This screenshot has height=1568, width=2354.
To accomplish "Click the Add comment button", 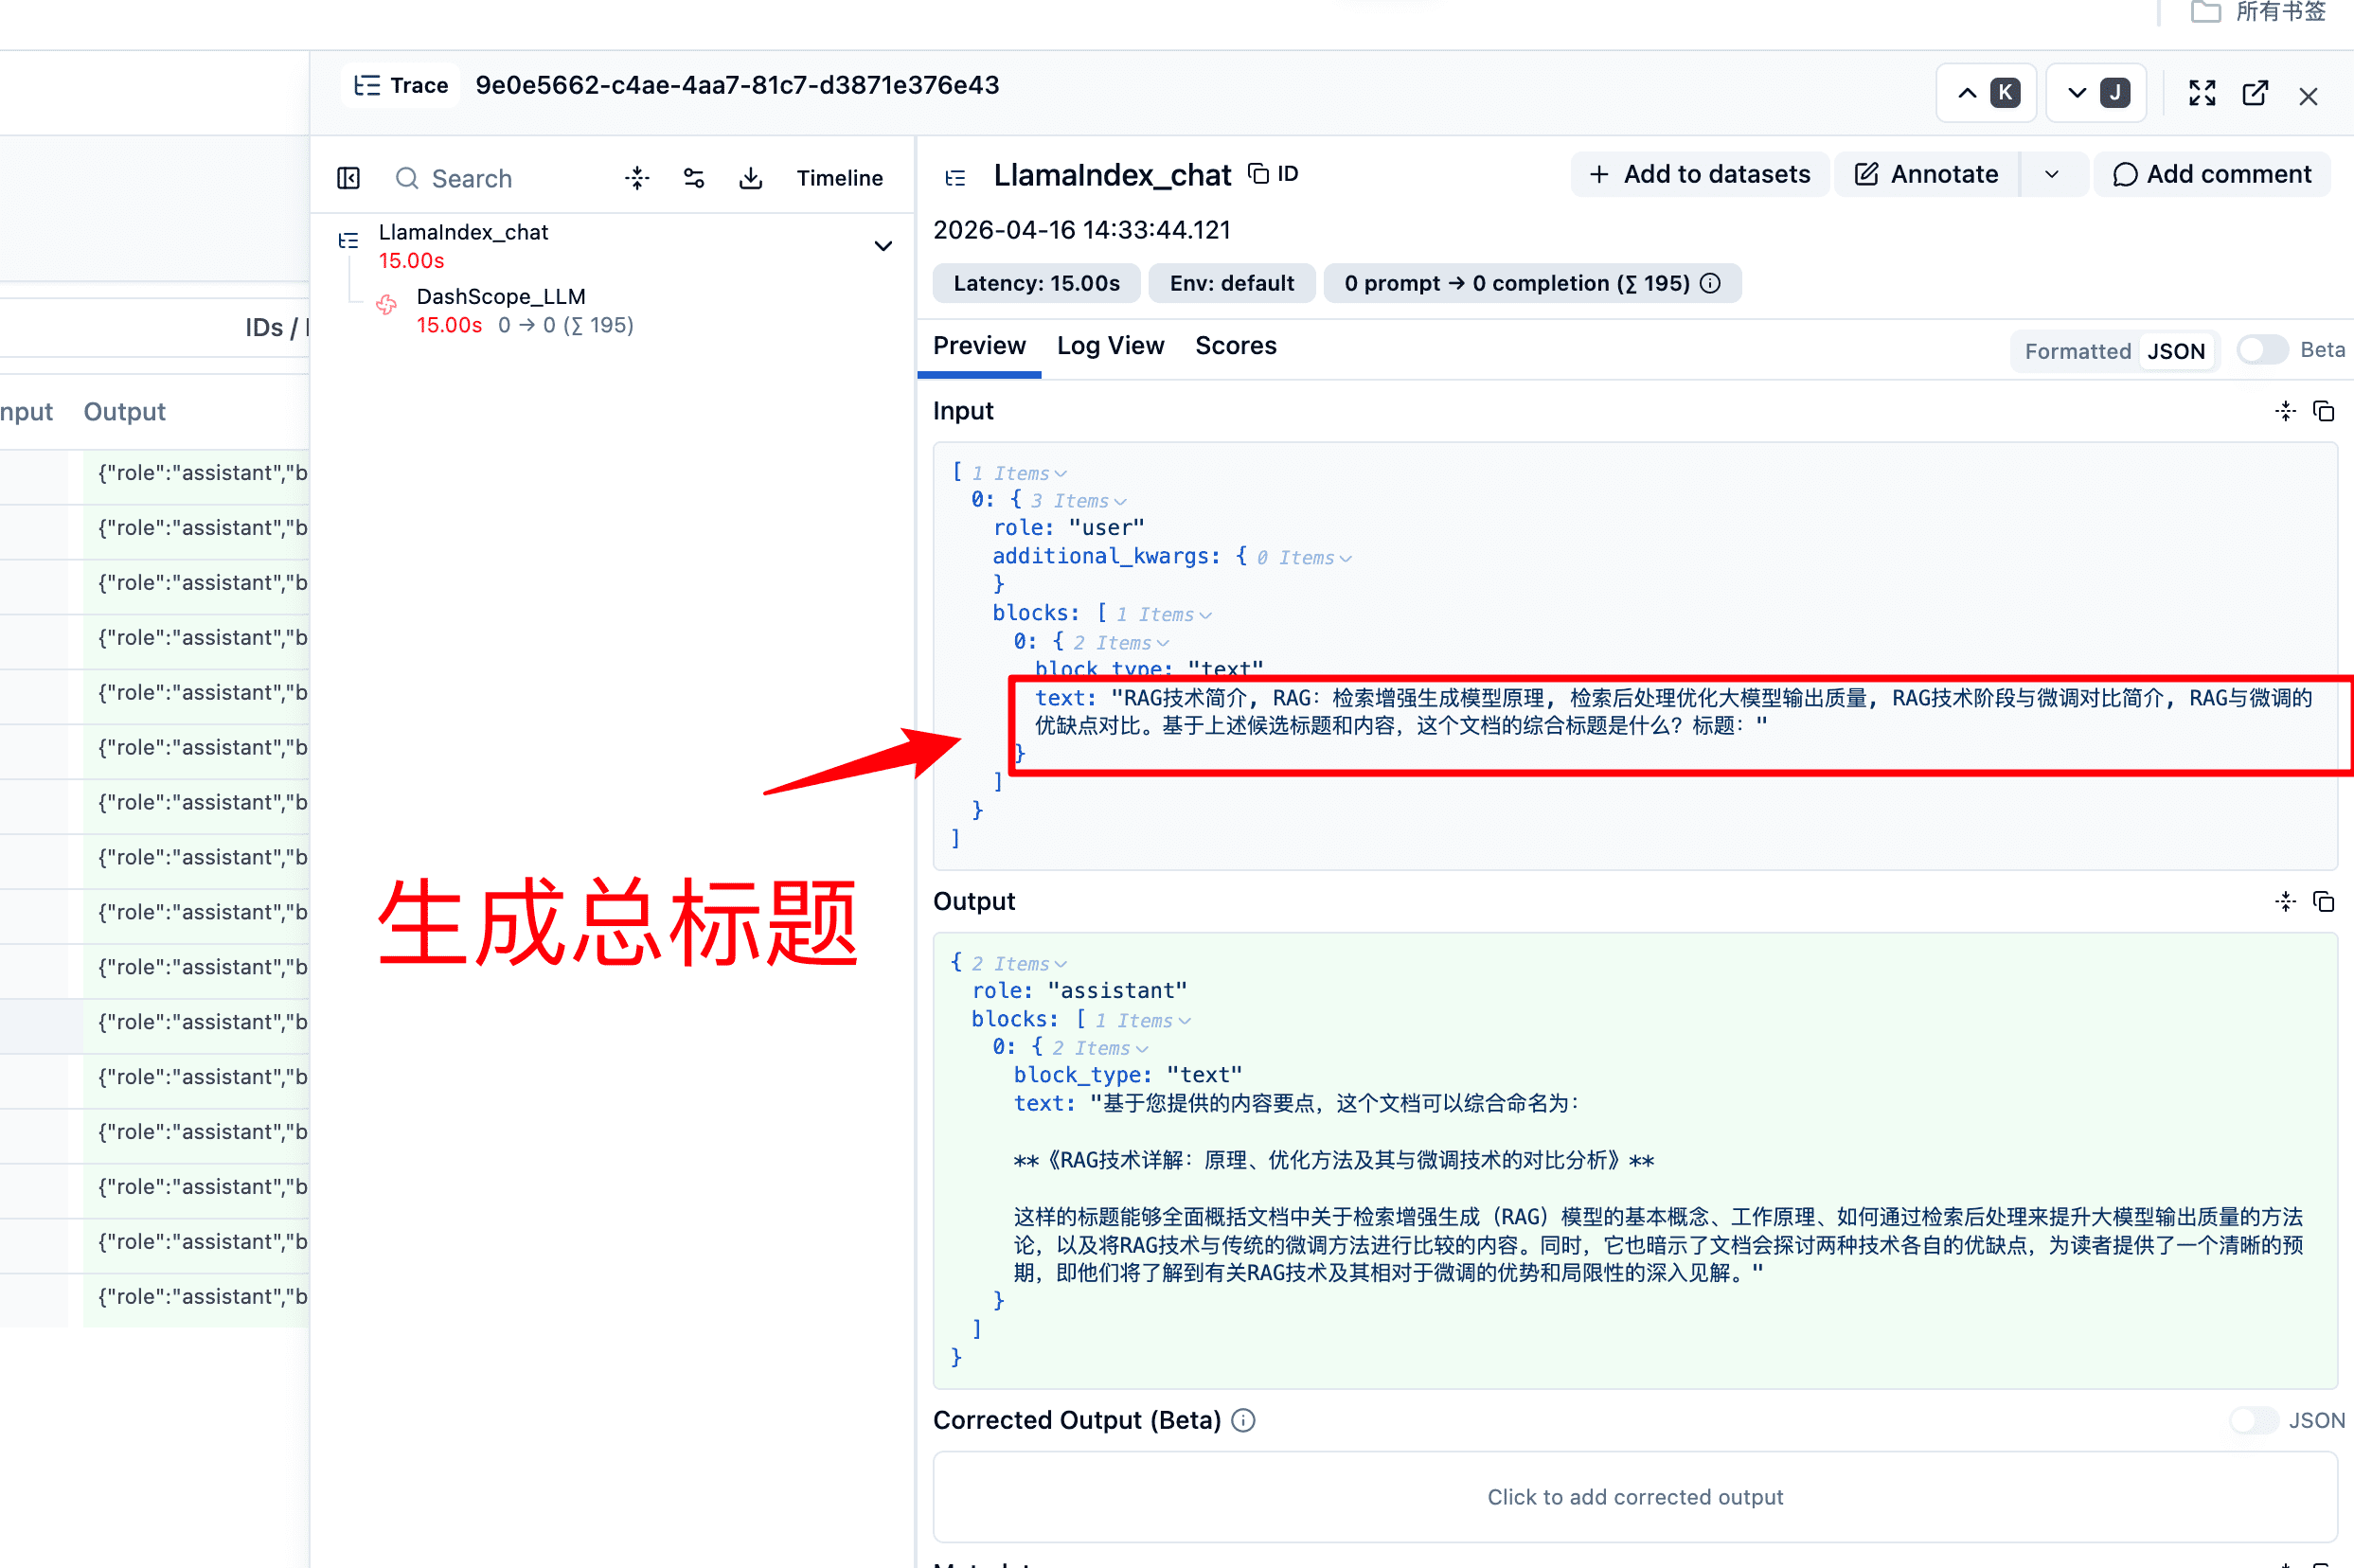I will [x=2212, y=175].
